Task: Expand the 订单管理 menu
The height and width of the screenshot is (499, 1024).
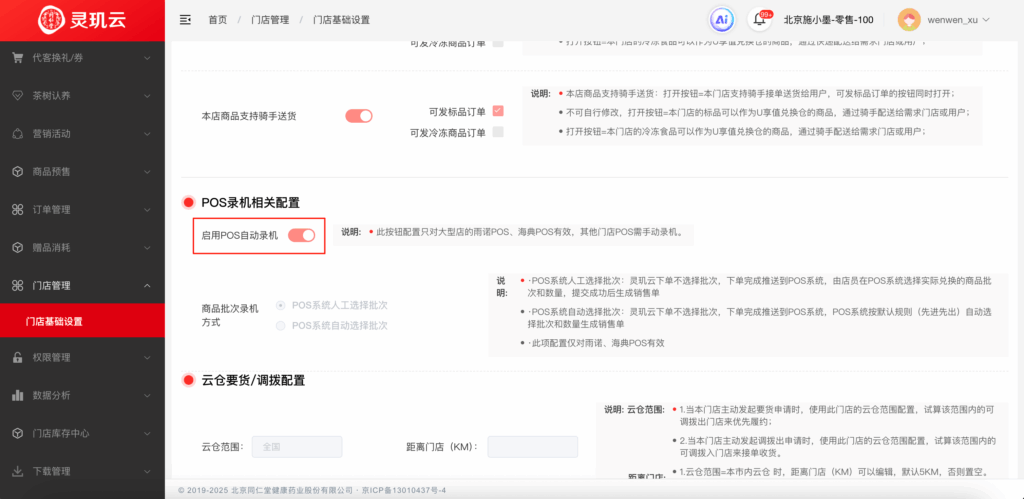Action: (82, 209)
